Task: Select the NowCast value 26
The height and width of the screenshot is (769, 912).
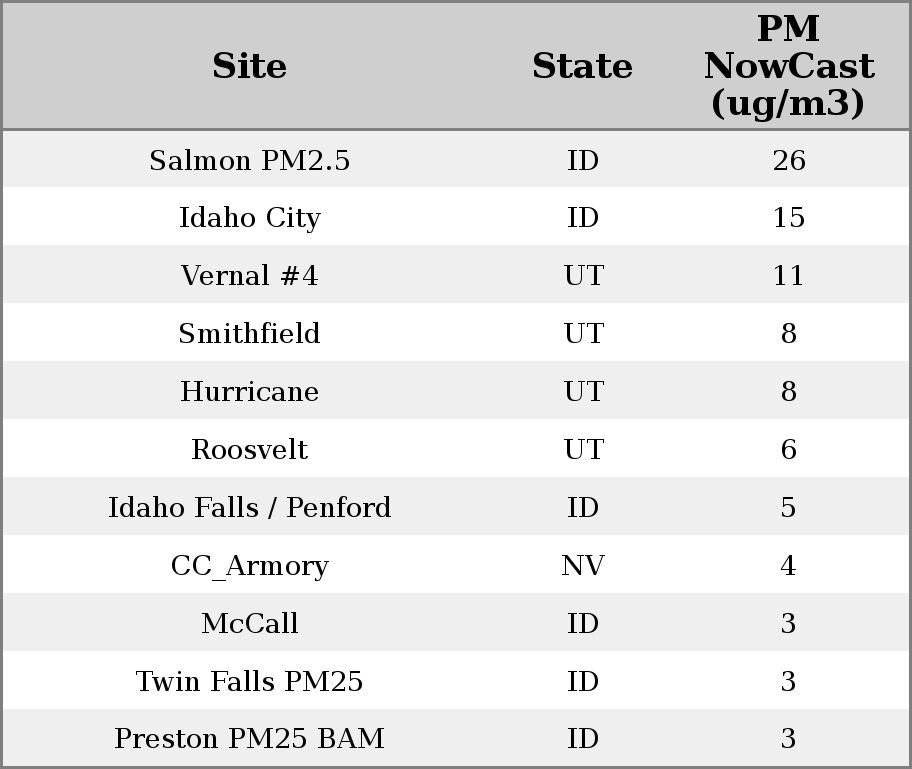Action: [788, 160]
